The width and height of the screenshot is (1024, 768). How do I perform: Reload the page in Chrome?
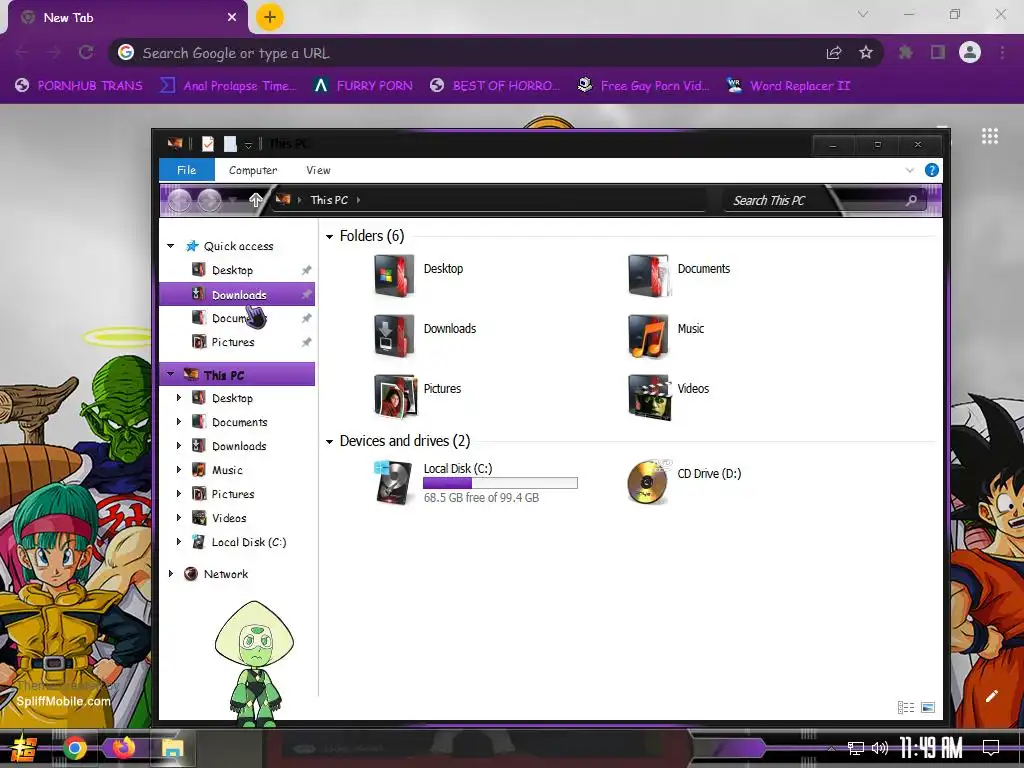(86, 52)
